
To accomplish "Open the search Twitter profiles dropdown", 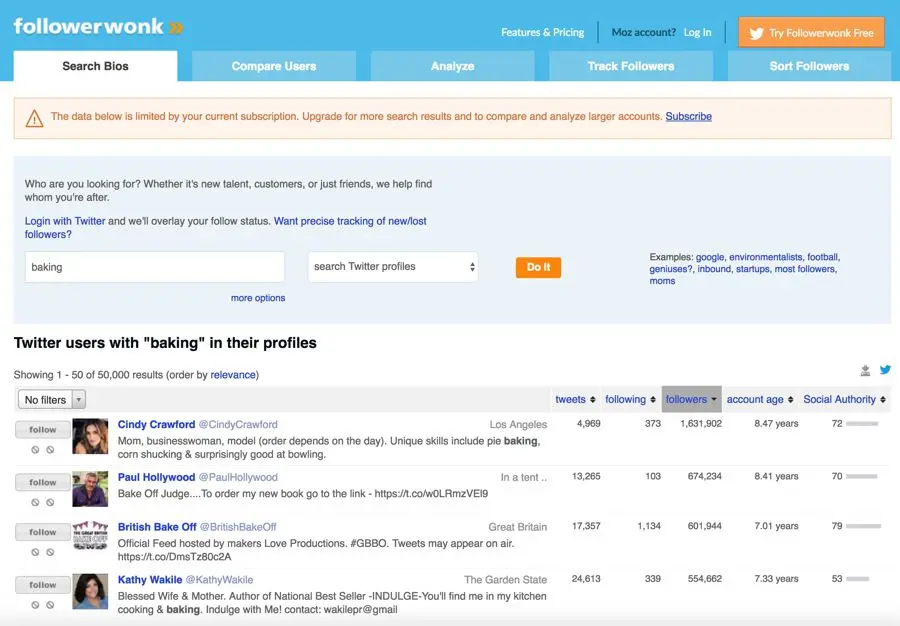I will pos(393,267).
